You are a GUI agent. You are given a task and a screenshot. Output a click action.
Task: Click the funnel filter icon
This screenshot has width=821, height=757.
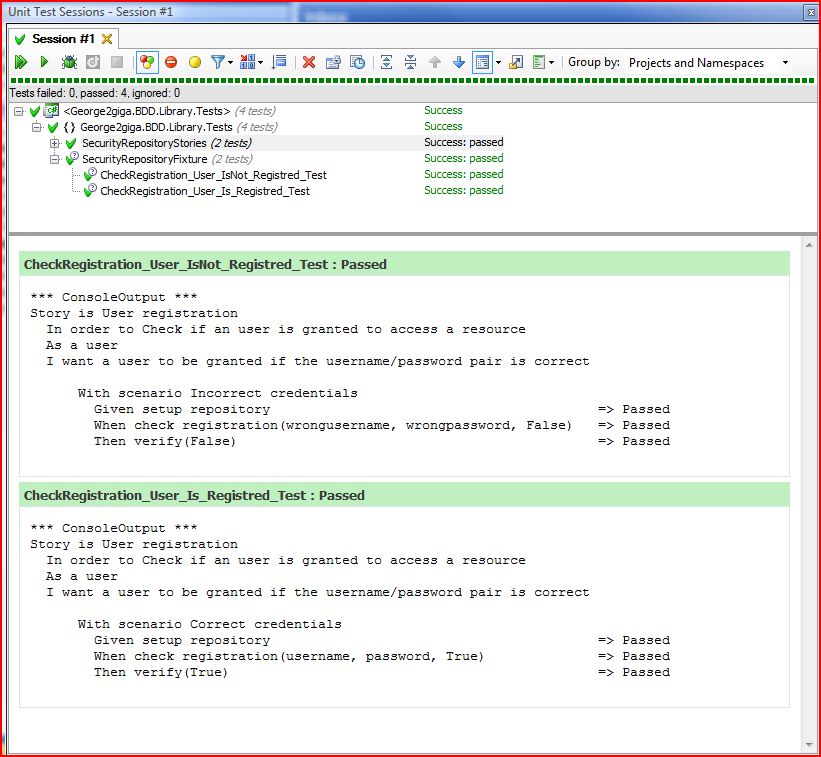point(217,62)
